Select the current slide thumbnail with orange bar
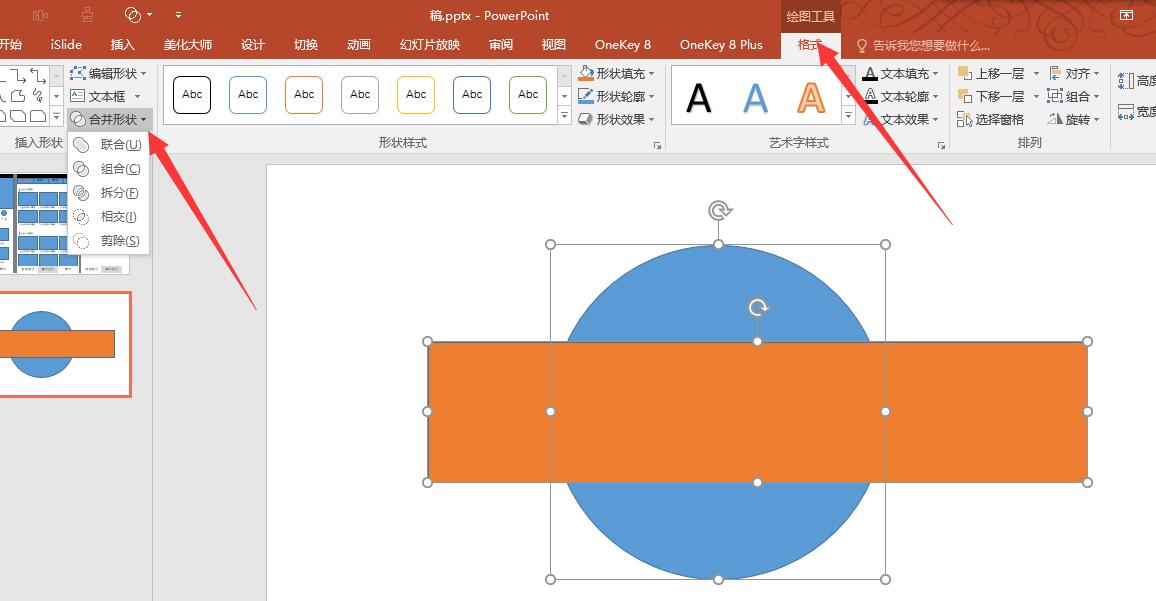 point(65,344)
